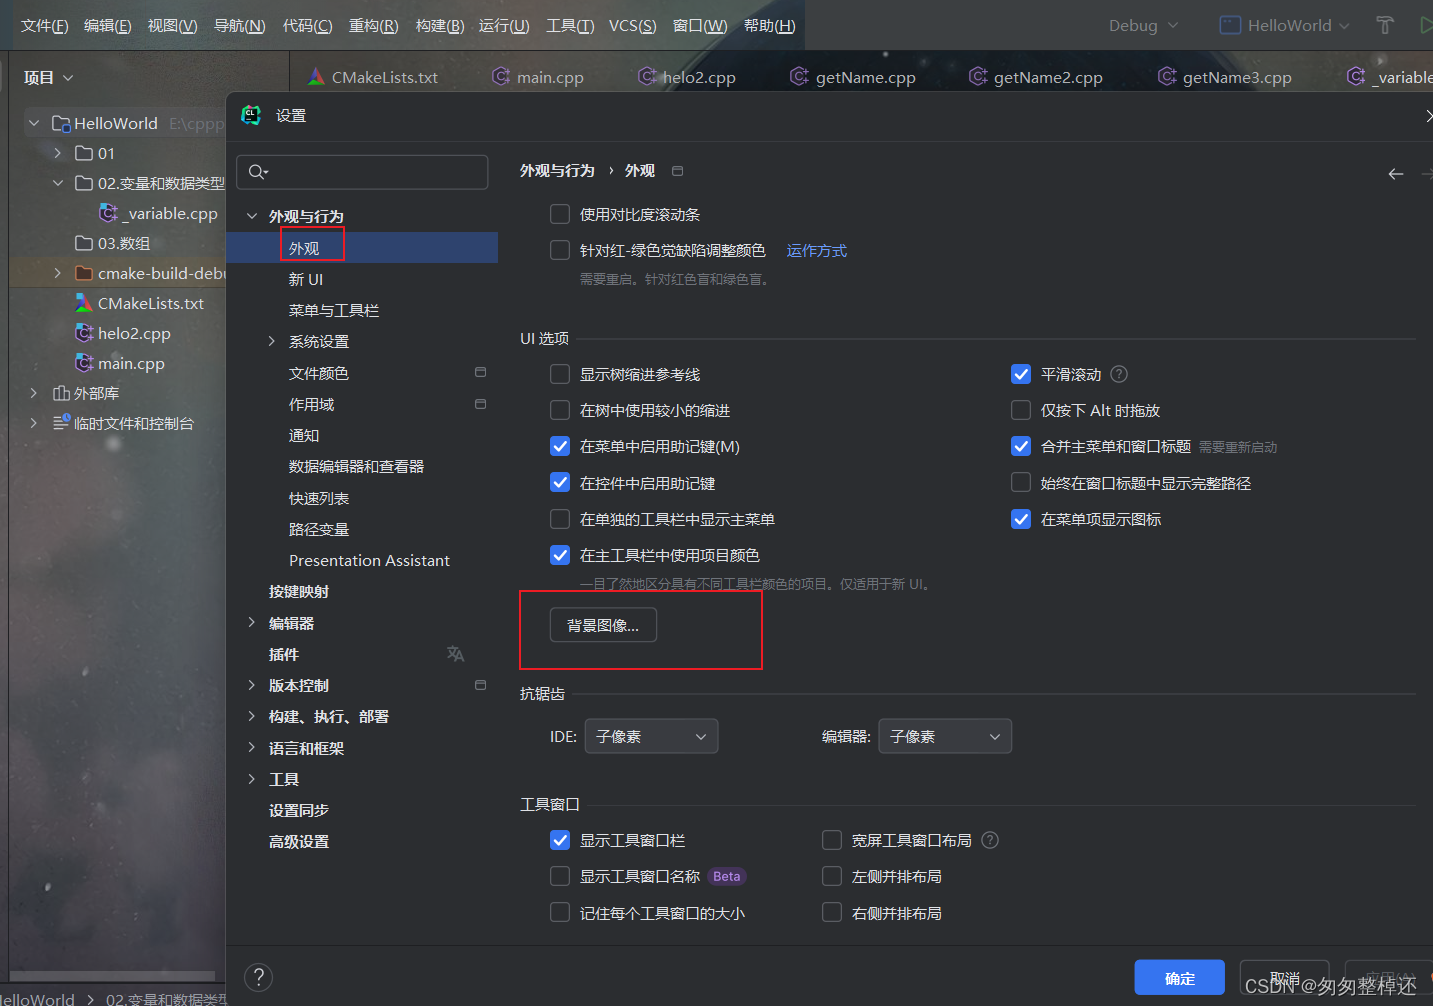
Task: Uncheck 在菜单中启用助记键(M)
Action: [560, 446]
